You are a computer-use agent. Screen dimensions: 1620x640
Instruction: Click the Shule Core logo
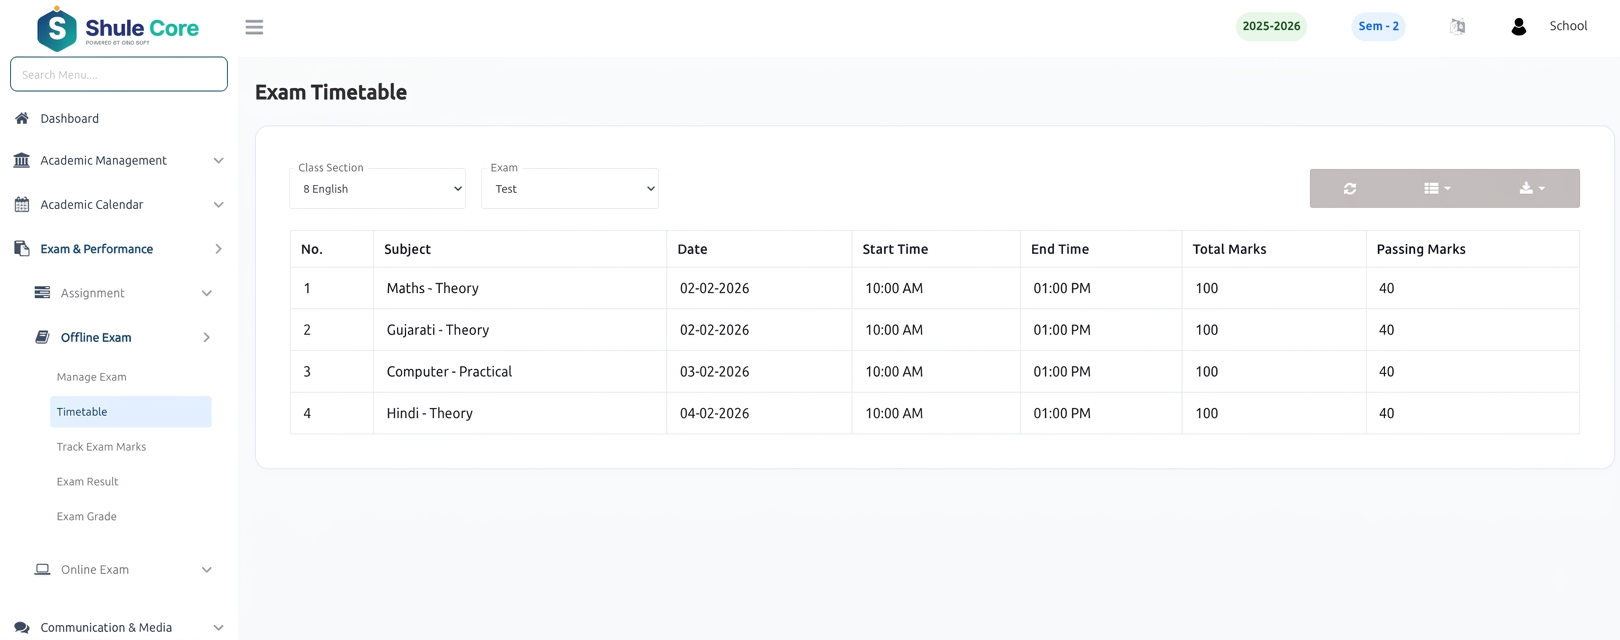(x=118, y=28)
